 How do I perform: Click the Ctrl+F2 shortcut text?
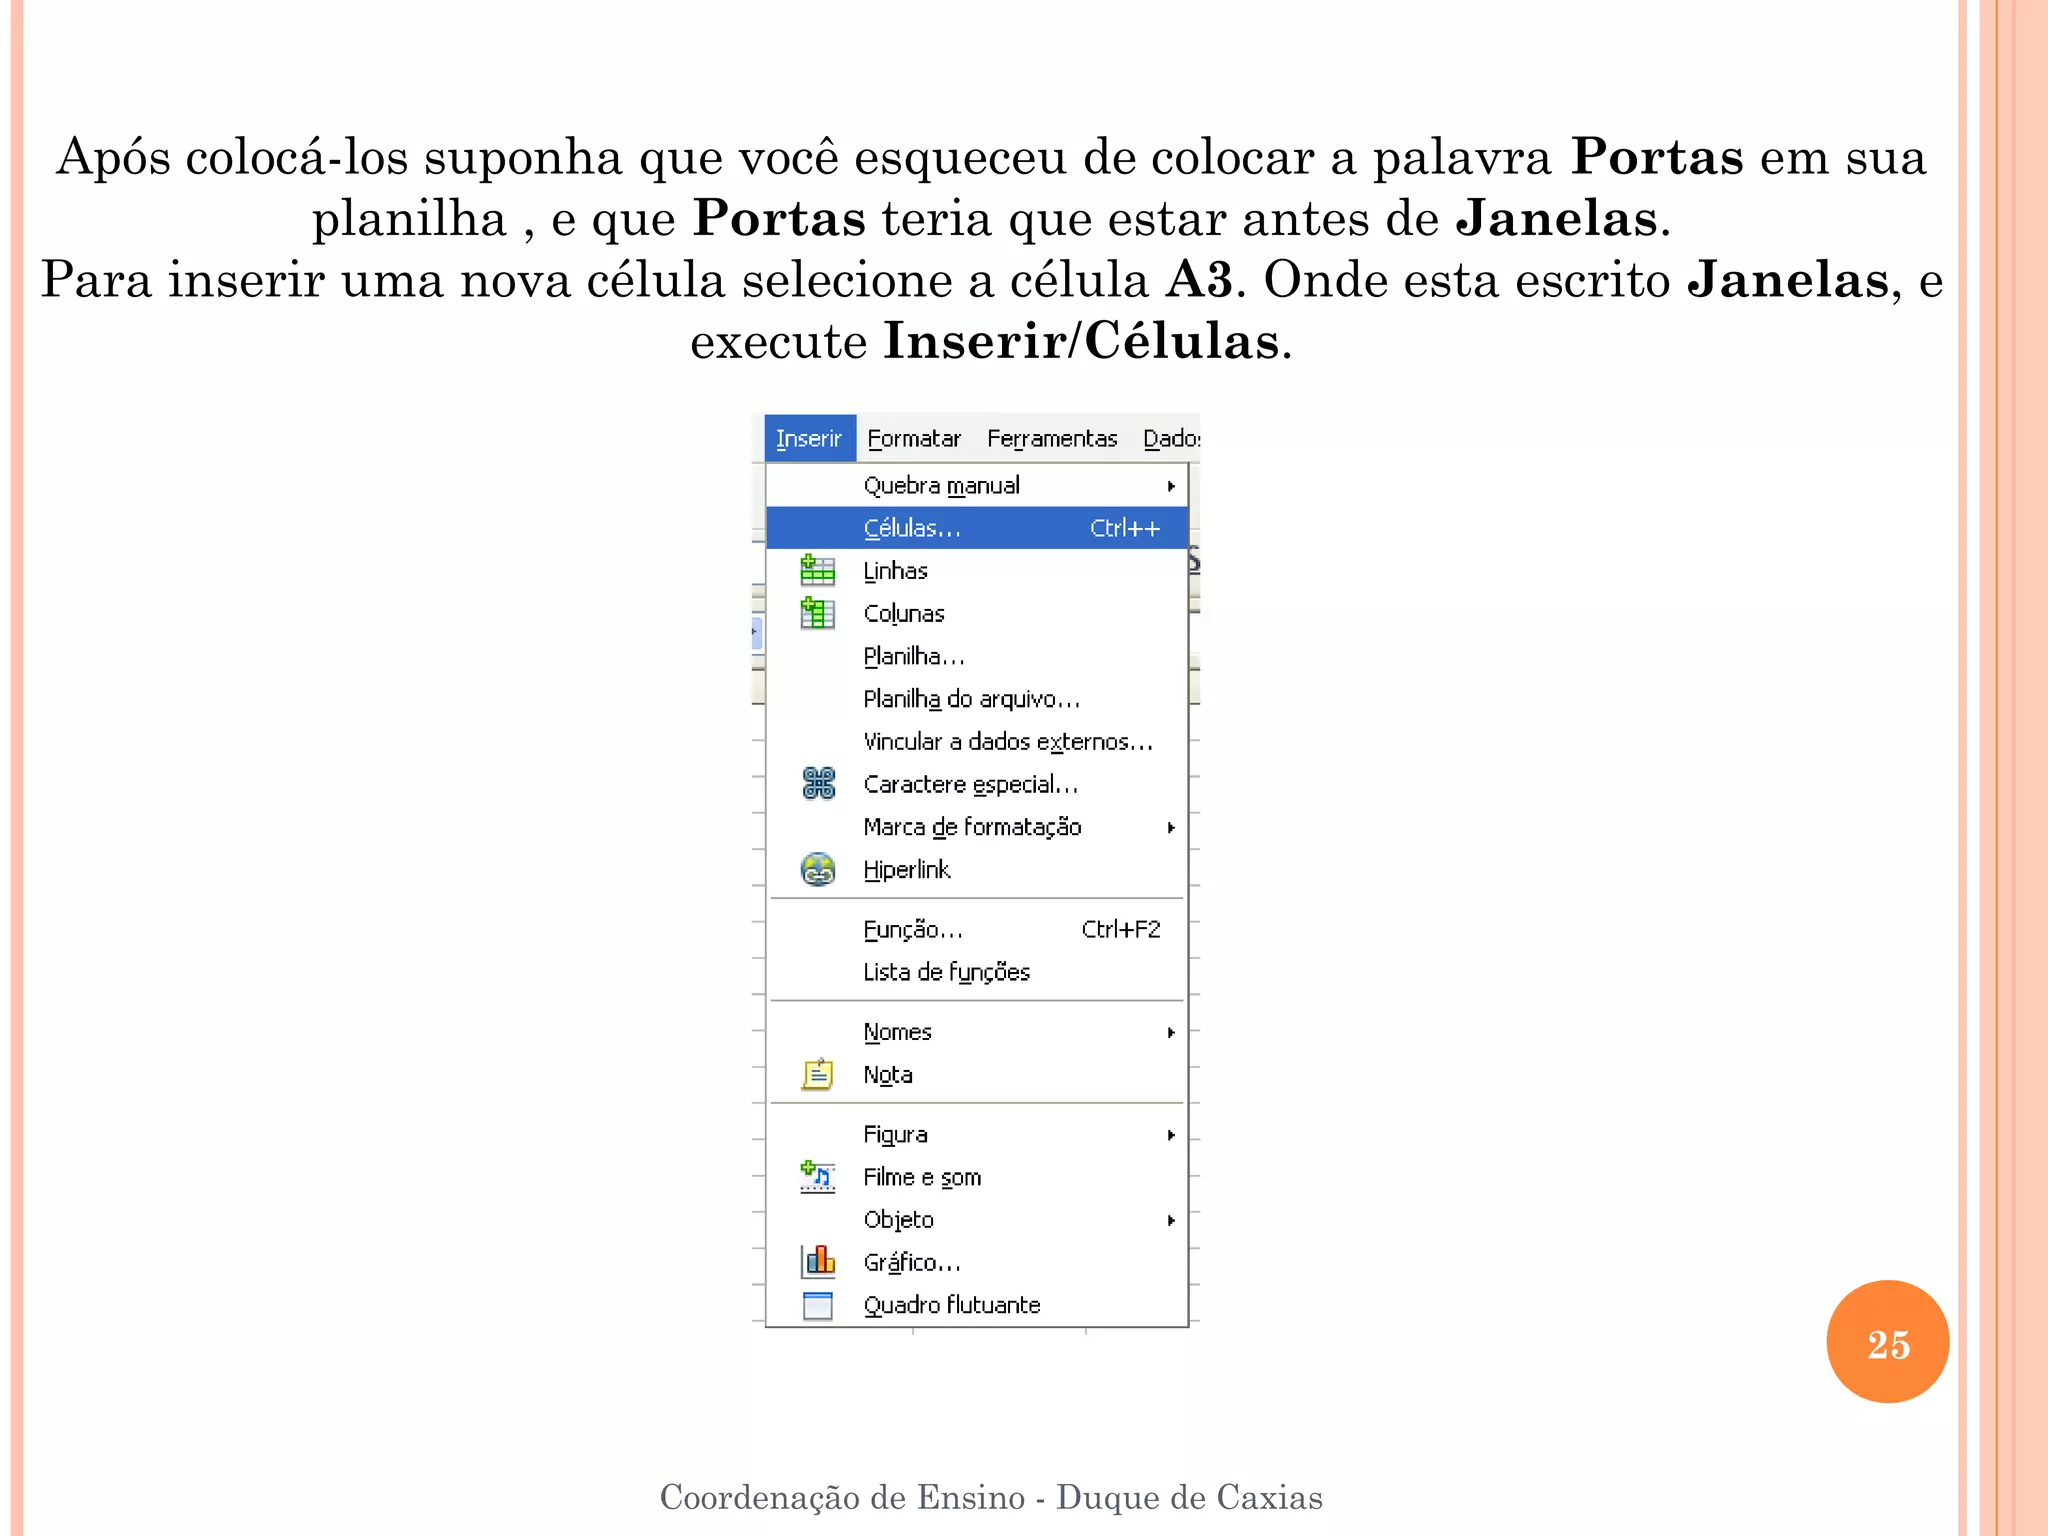pyautogui.click(x=1121, y=929)
